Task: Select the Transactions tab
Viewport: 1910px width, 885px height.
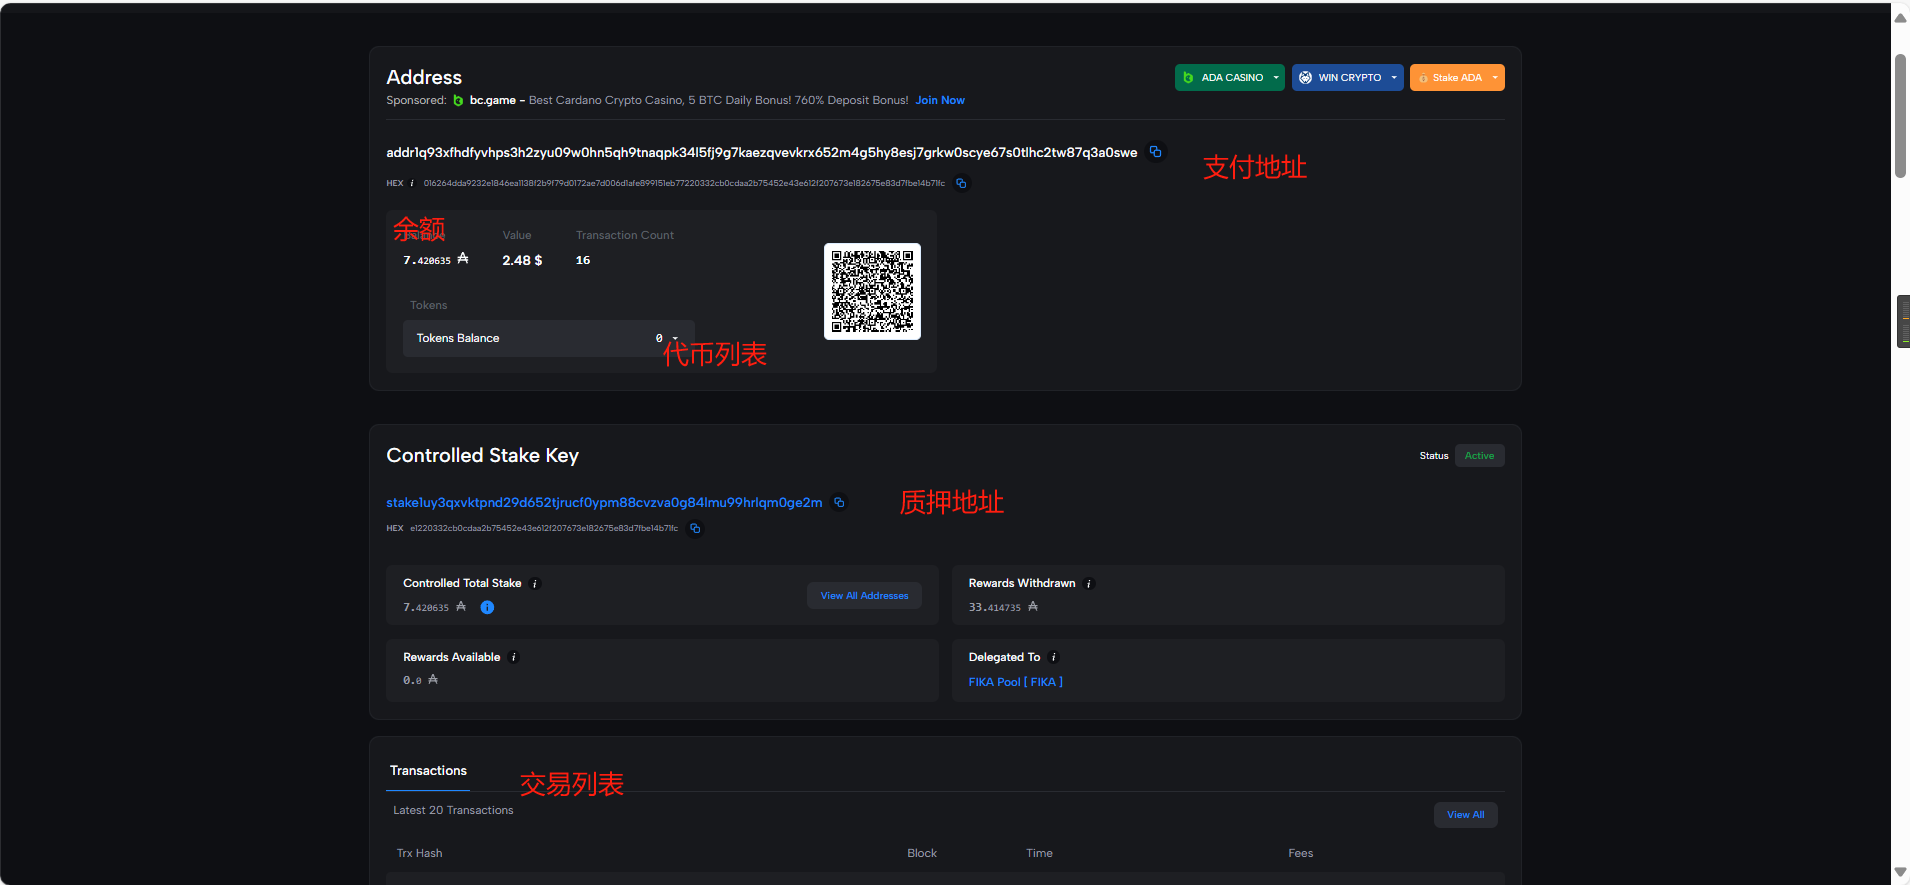Action: pos(428,771)
